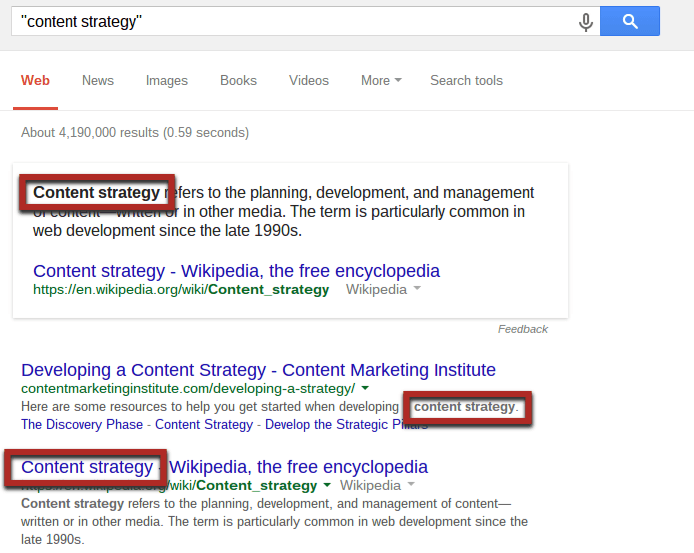
Task: Open Search tools
Action: 467,81
